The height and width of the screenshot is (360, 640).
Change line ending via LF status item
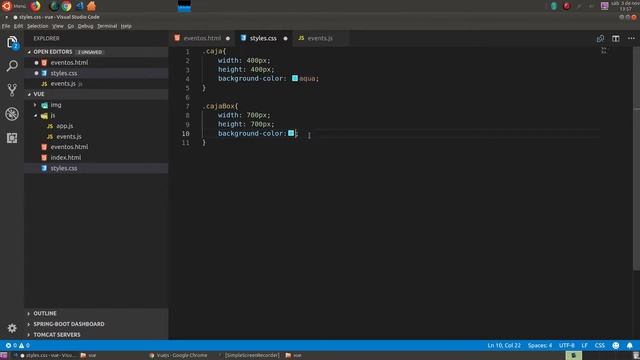tap(584, 345)
